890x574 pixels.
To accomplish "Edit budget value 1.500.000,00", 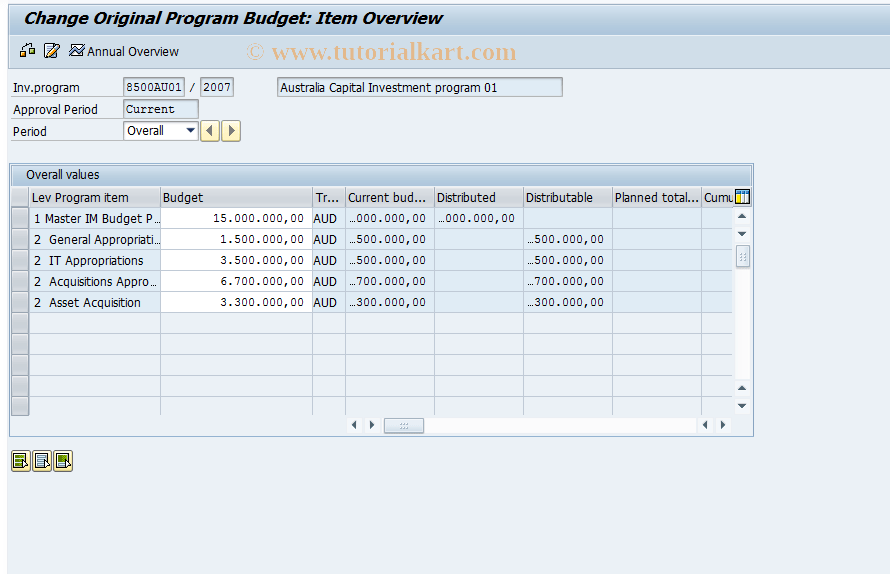I will click(x=236, y=240).
